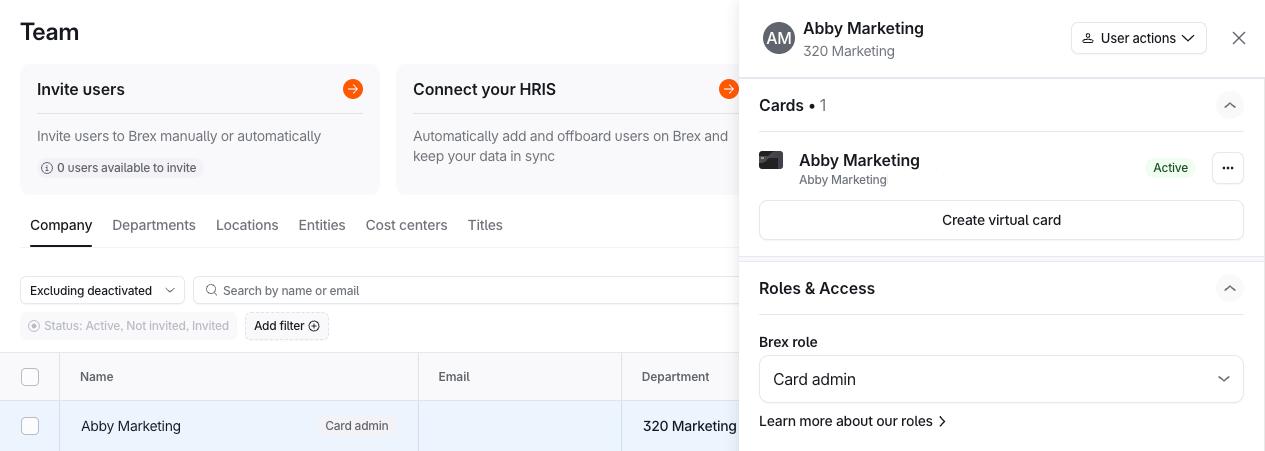Open the Excluding deactivated dropdown
This screenshot has height=451, width=1265.
click(102, 290)
